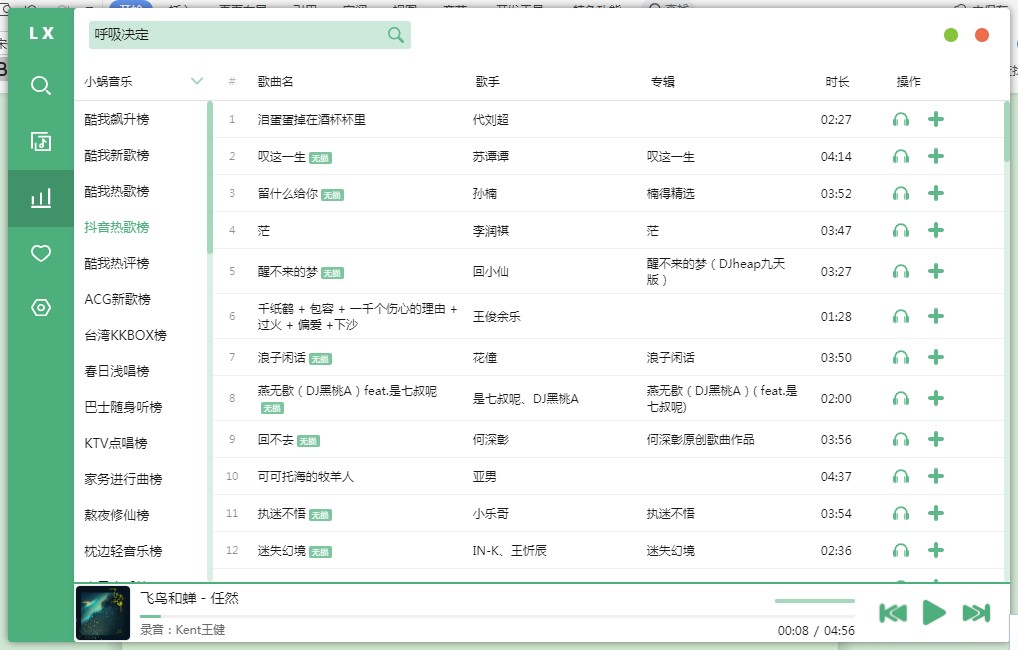Screen dimensions: 1018x650
Task: Play song 叹这一生 with the headphone icon
Action: click(901, 156)
